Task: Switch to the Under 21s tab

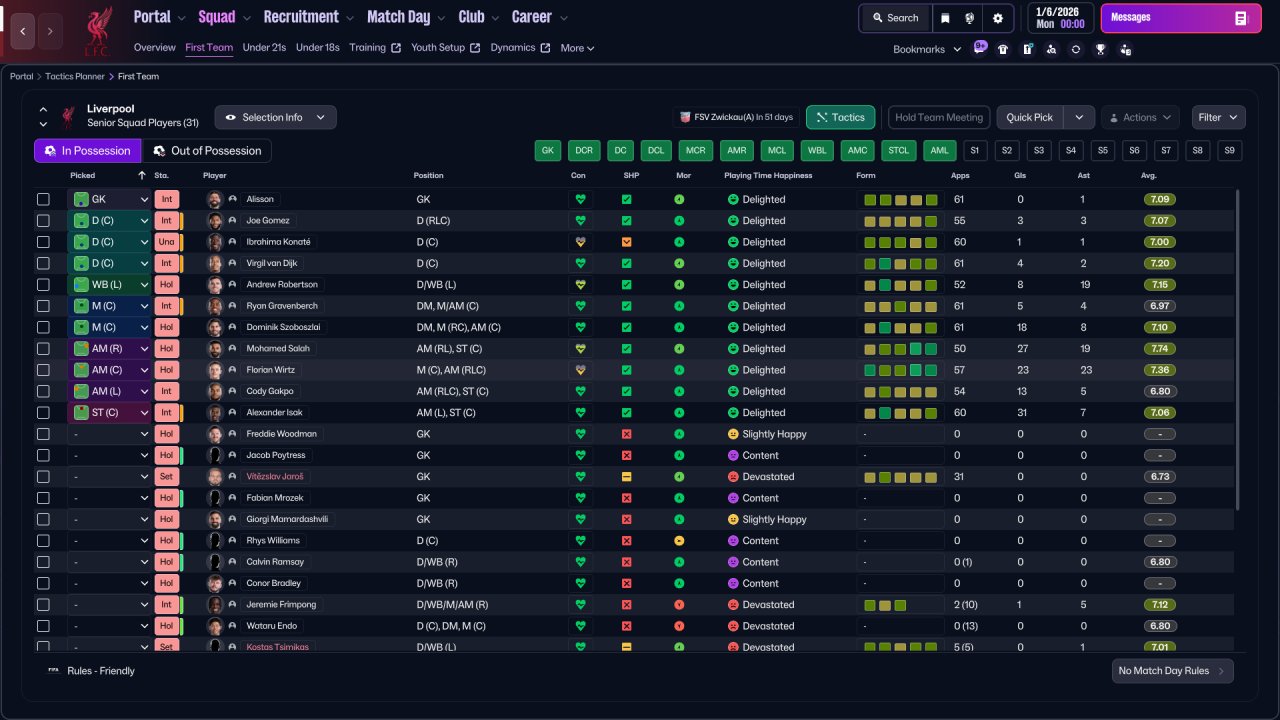Action: tap(265, 48)
